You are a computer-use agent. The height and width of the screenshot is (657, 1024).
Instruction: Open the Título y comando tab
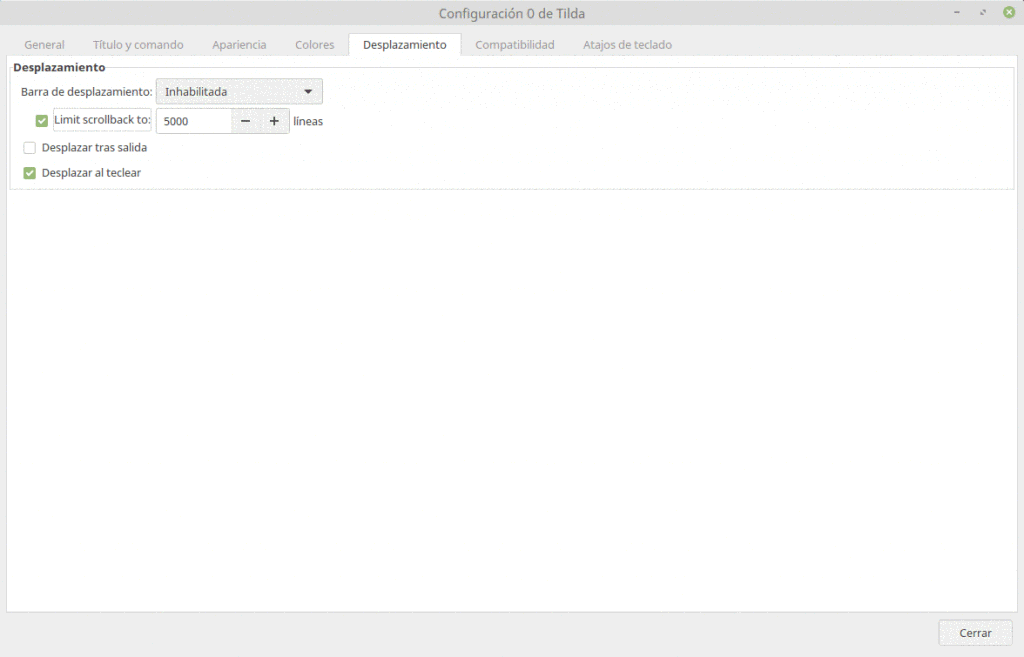point(137,44)
